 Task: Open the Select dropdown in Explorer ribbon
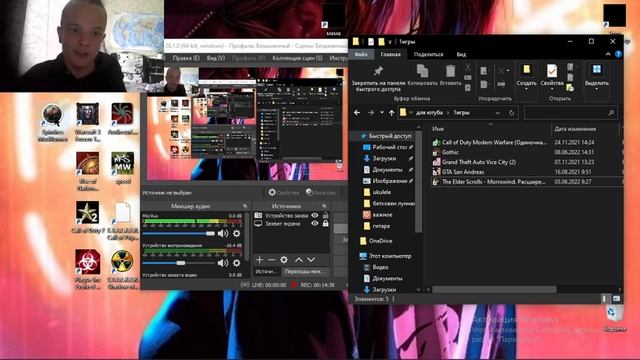[x=597, y=78]
